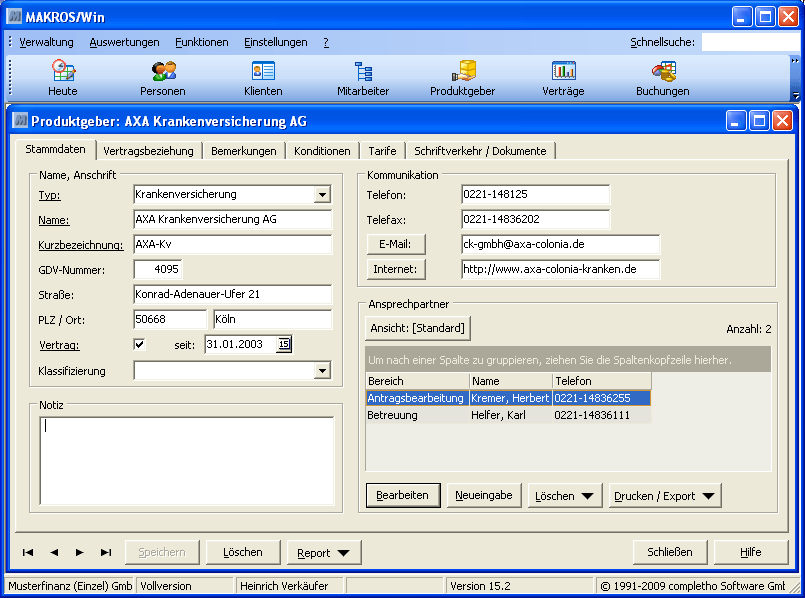This screenshot has height=598, width=805.
Task: Open the Verträge toolbar icon
Action: point(563,78)
